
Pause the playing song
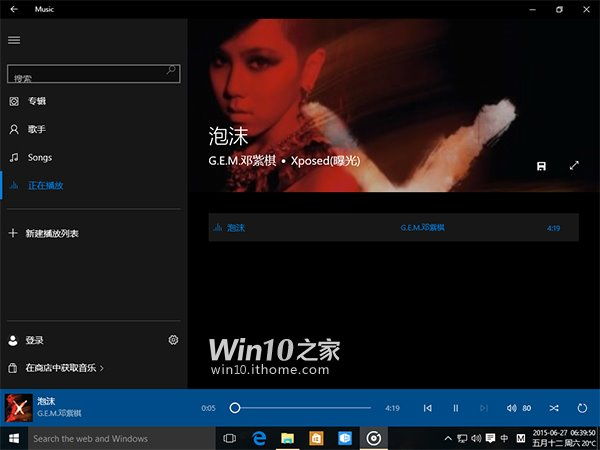pos(456,408)
